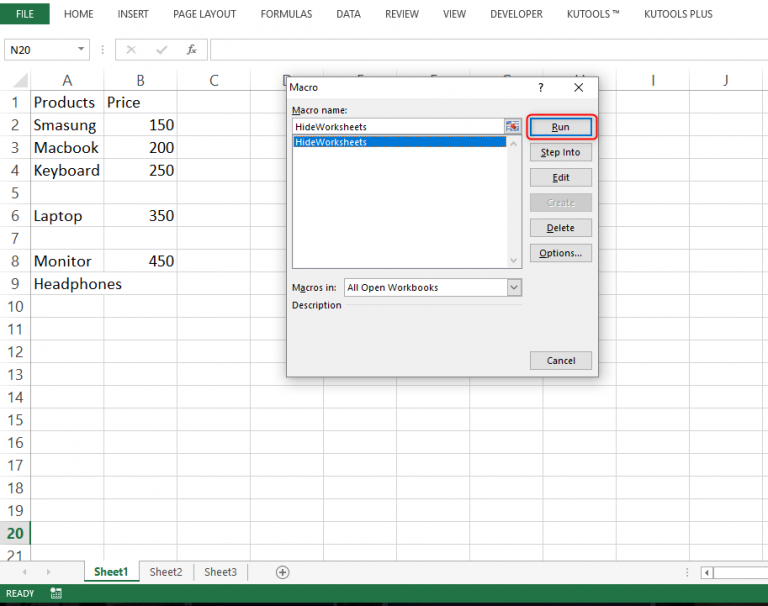The image size is (768, 606).
Task: Click the formula bar enter checkmark icon
Action: point(161,49)
